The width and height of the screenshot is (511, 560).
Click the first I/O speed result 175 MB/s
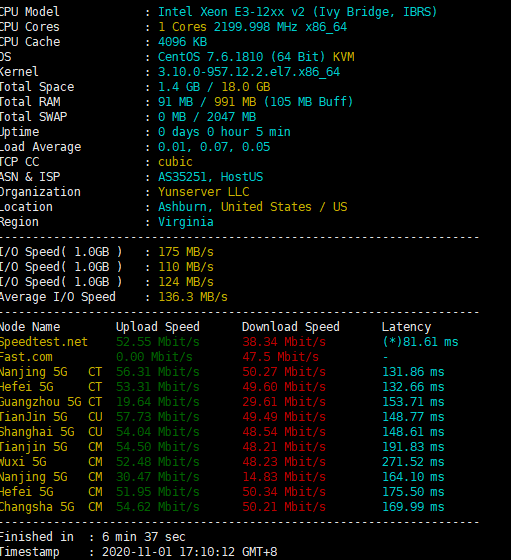[x=186, y=252]
